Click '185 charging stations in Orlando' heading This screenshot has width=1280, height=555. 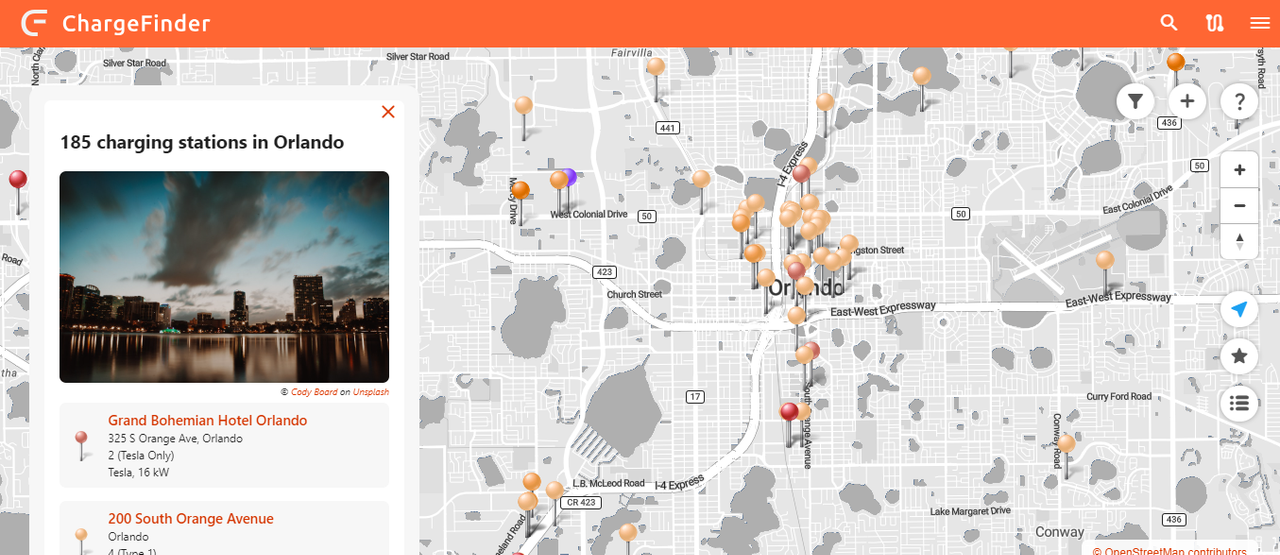click(202, 142)
